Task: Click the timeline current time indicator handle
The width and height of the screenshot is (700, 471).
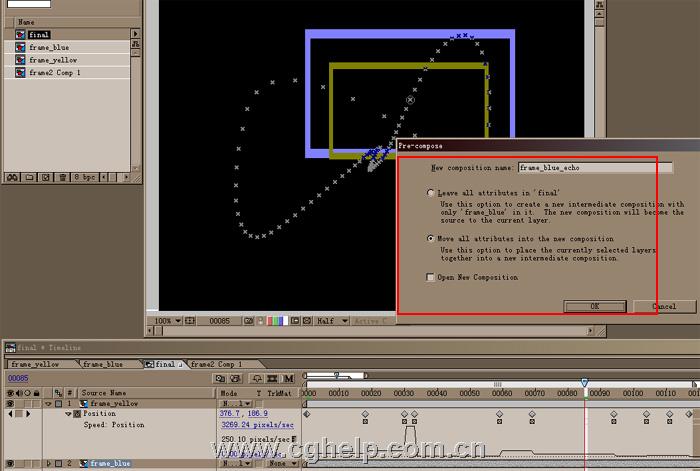Action: click(x=584, y=383)
